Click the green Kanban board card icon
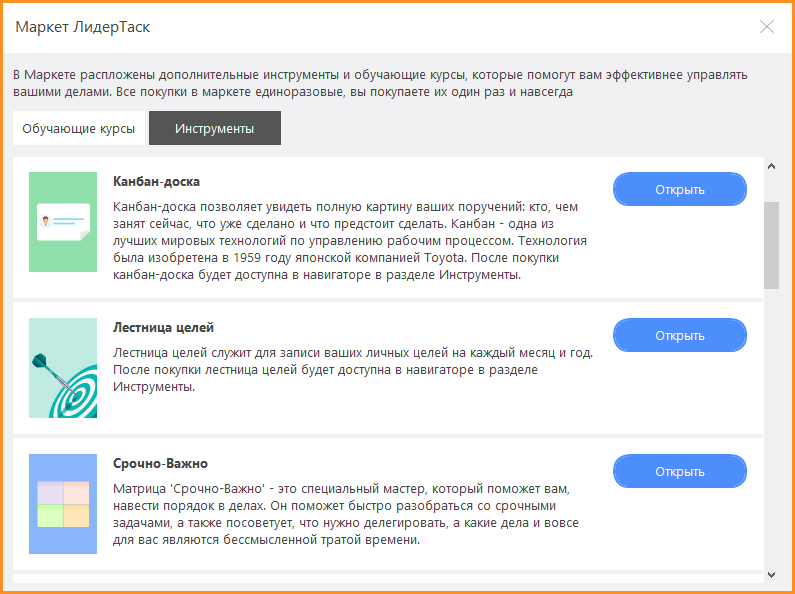This screenshot has width=795, height=594. 63,222
